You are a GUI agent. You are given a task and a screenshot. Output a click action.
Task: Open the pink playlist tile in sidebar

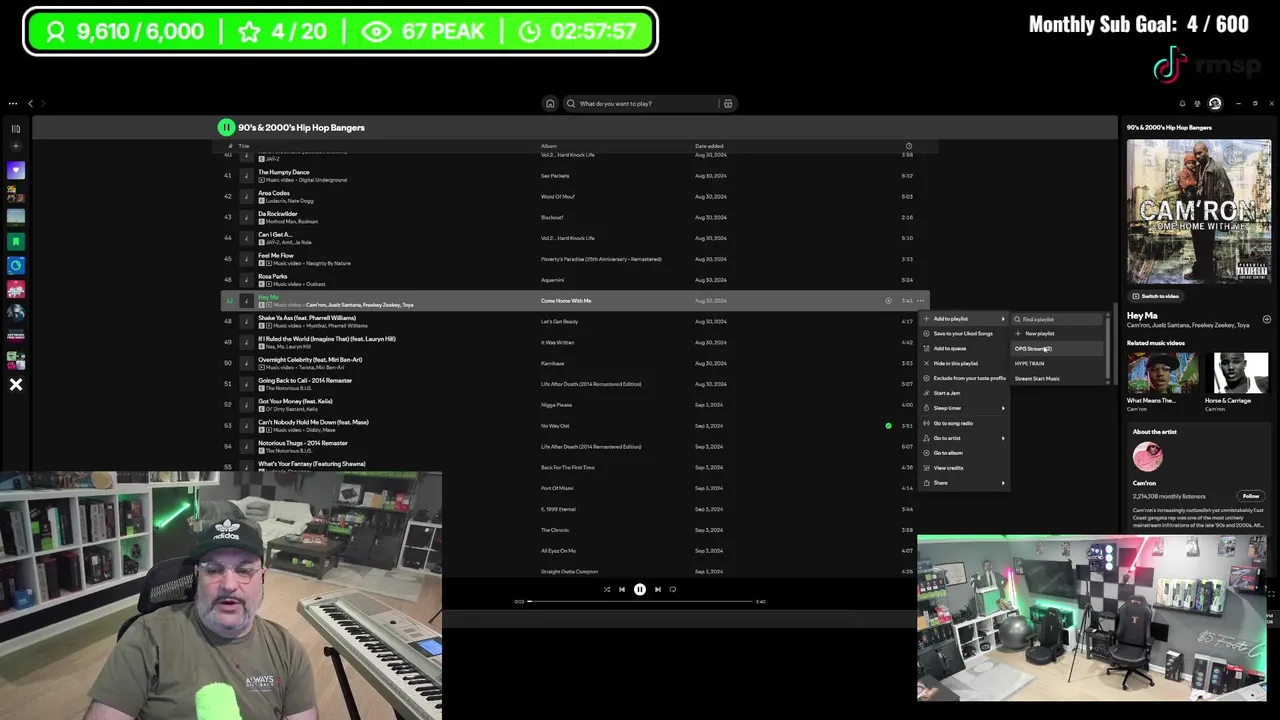pos(16,289)
